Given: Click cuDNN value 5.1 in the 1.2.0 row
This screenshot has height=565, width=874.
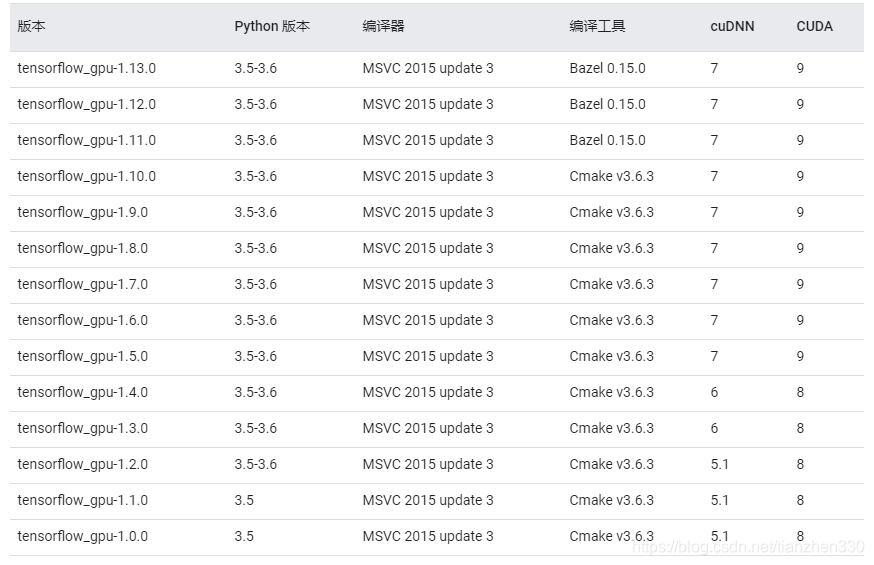Looking at the screenshot, I should tap(720, 465).
